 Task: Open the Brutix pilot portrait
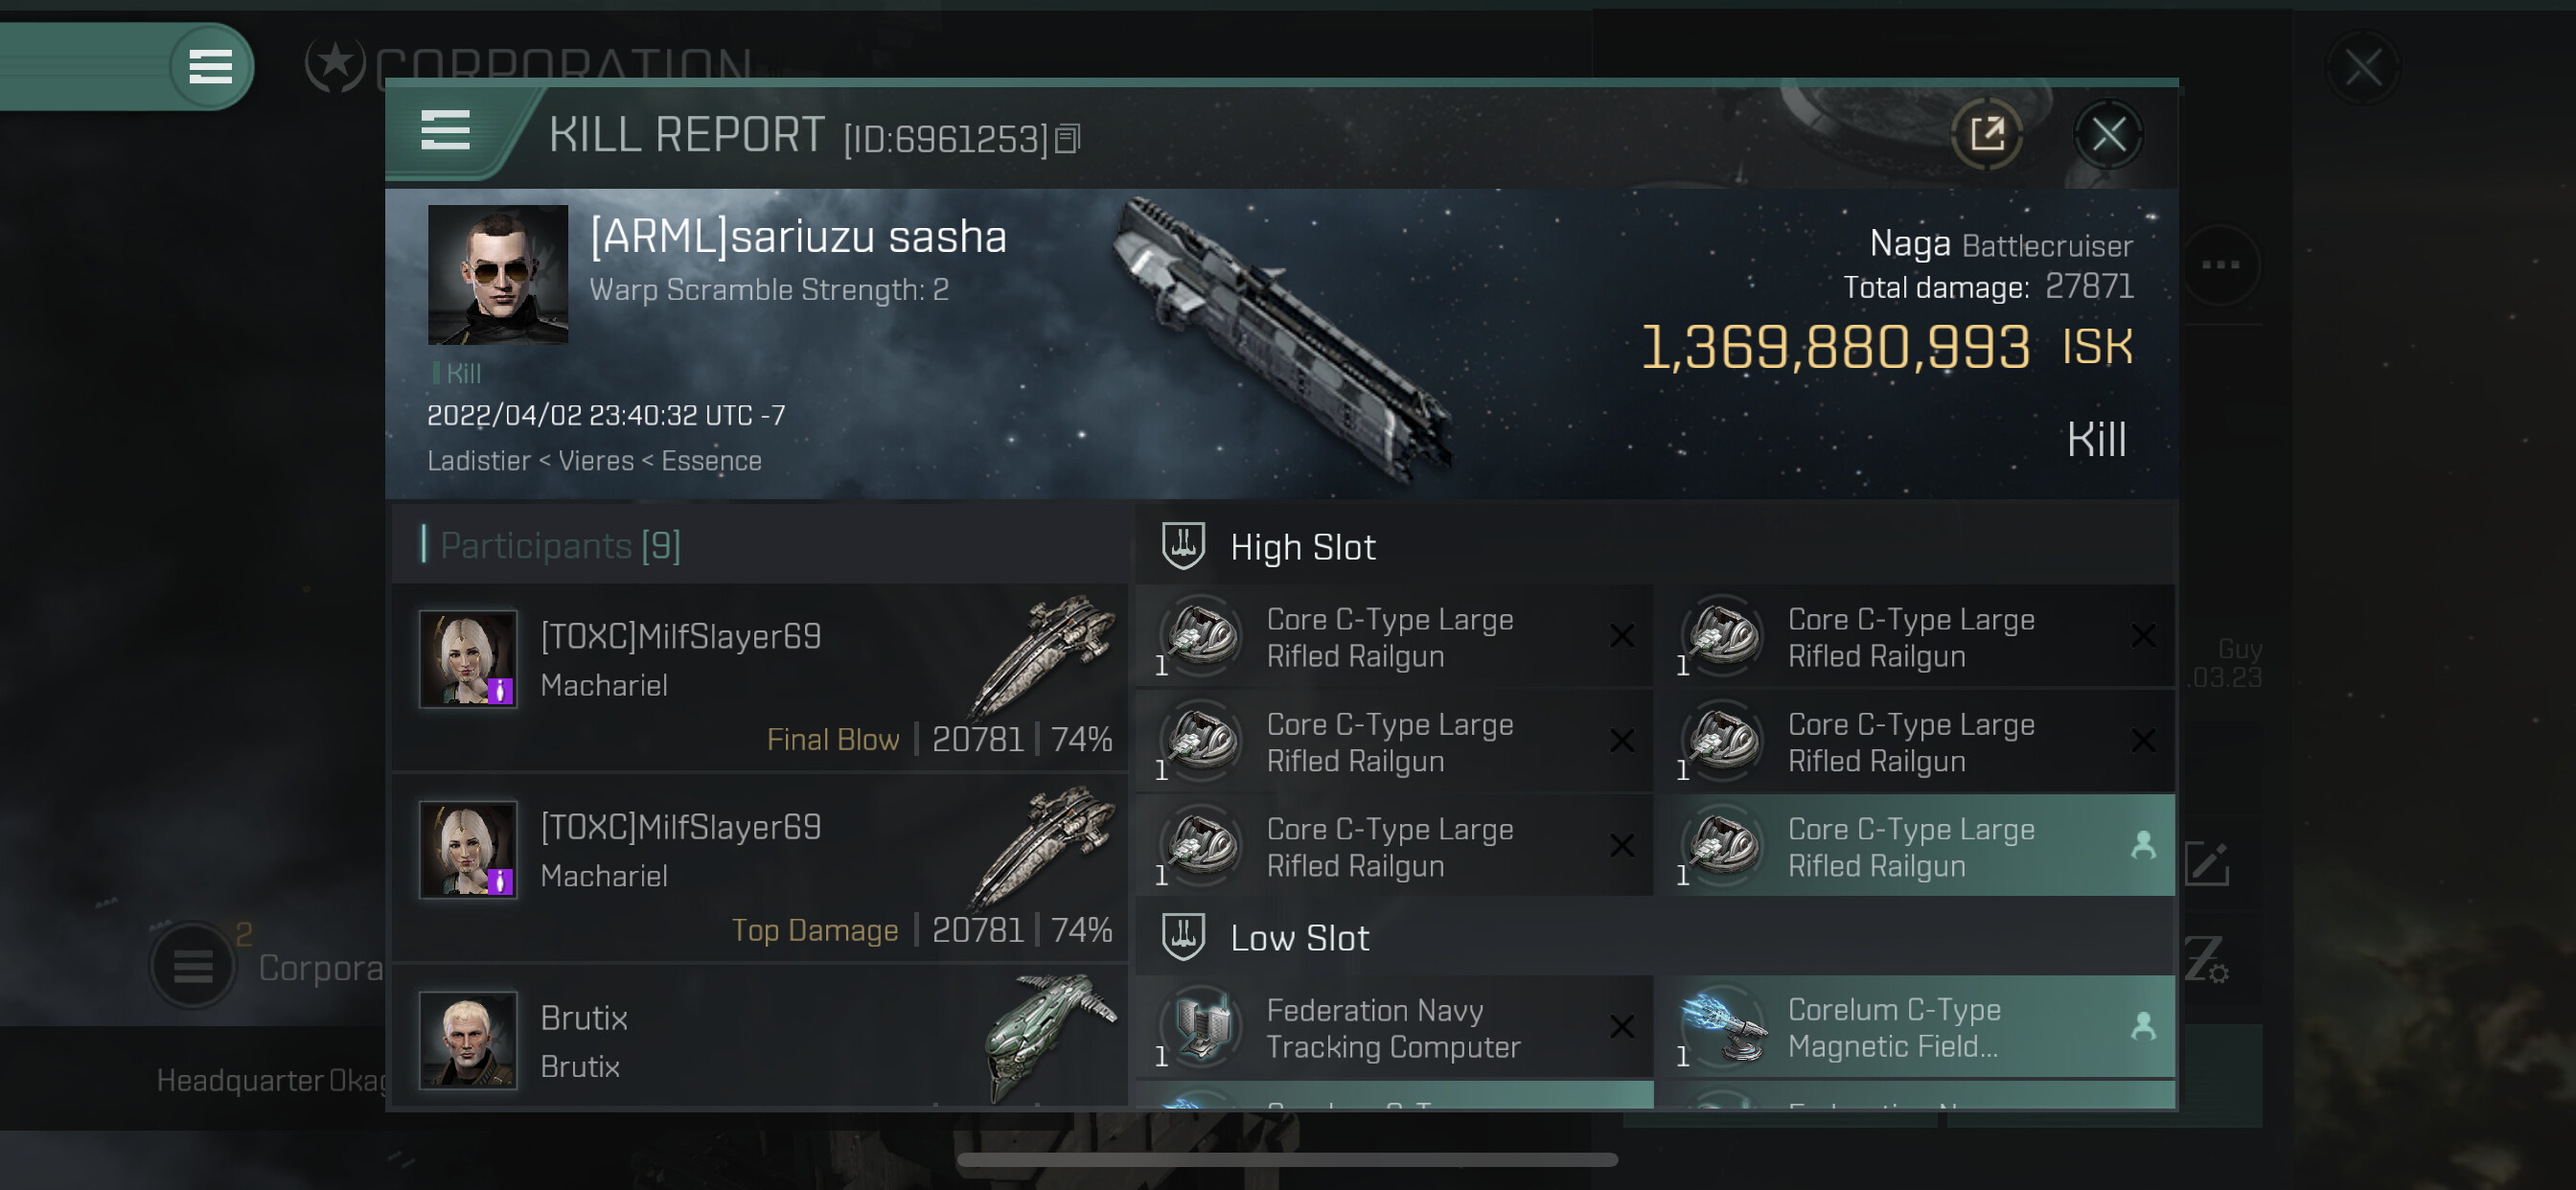pyautogui.click(x=468, y=1040)
